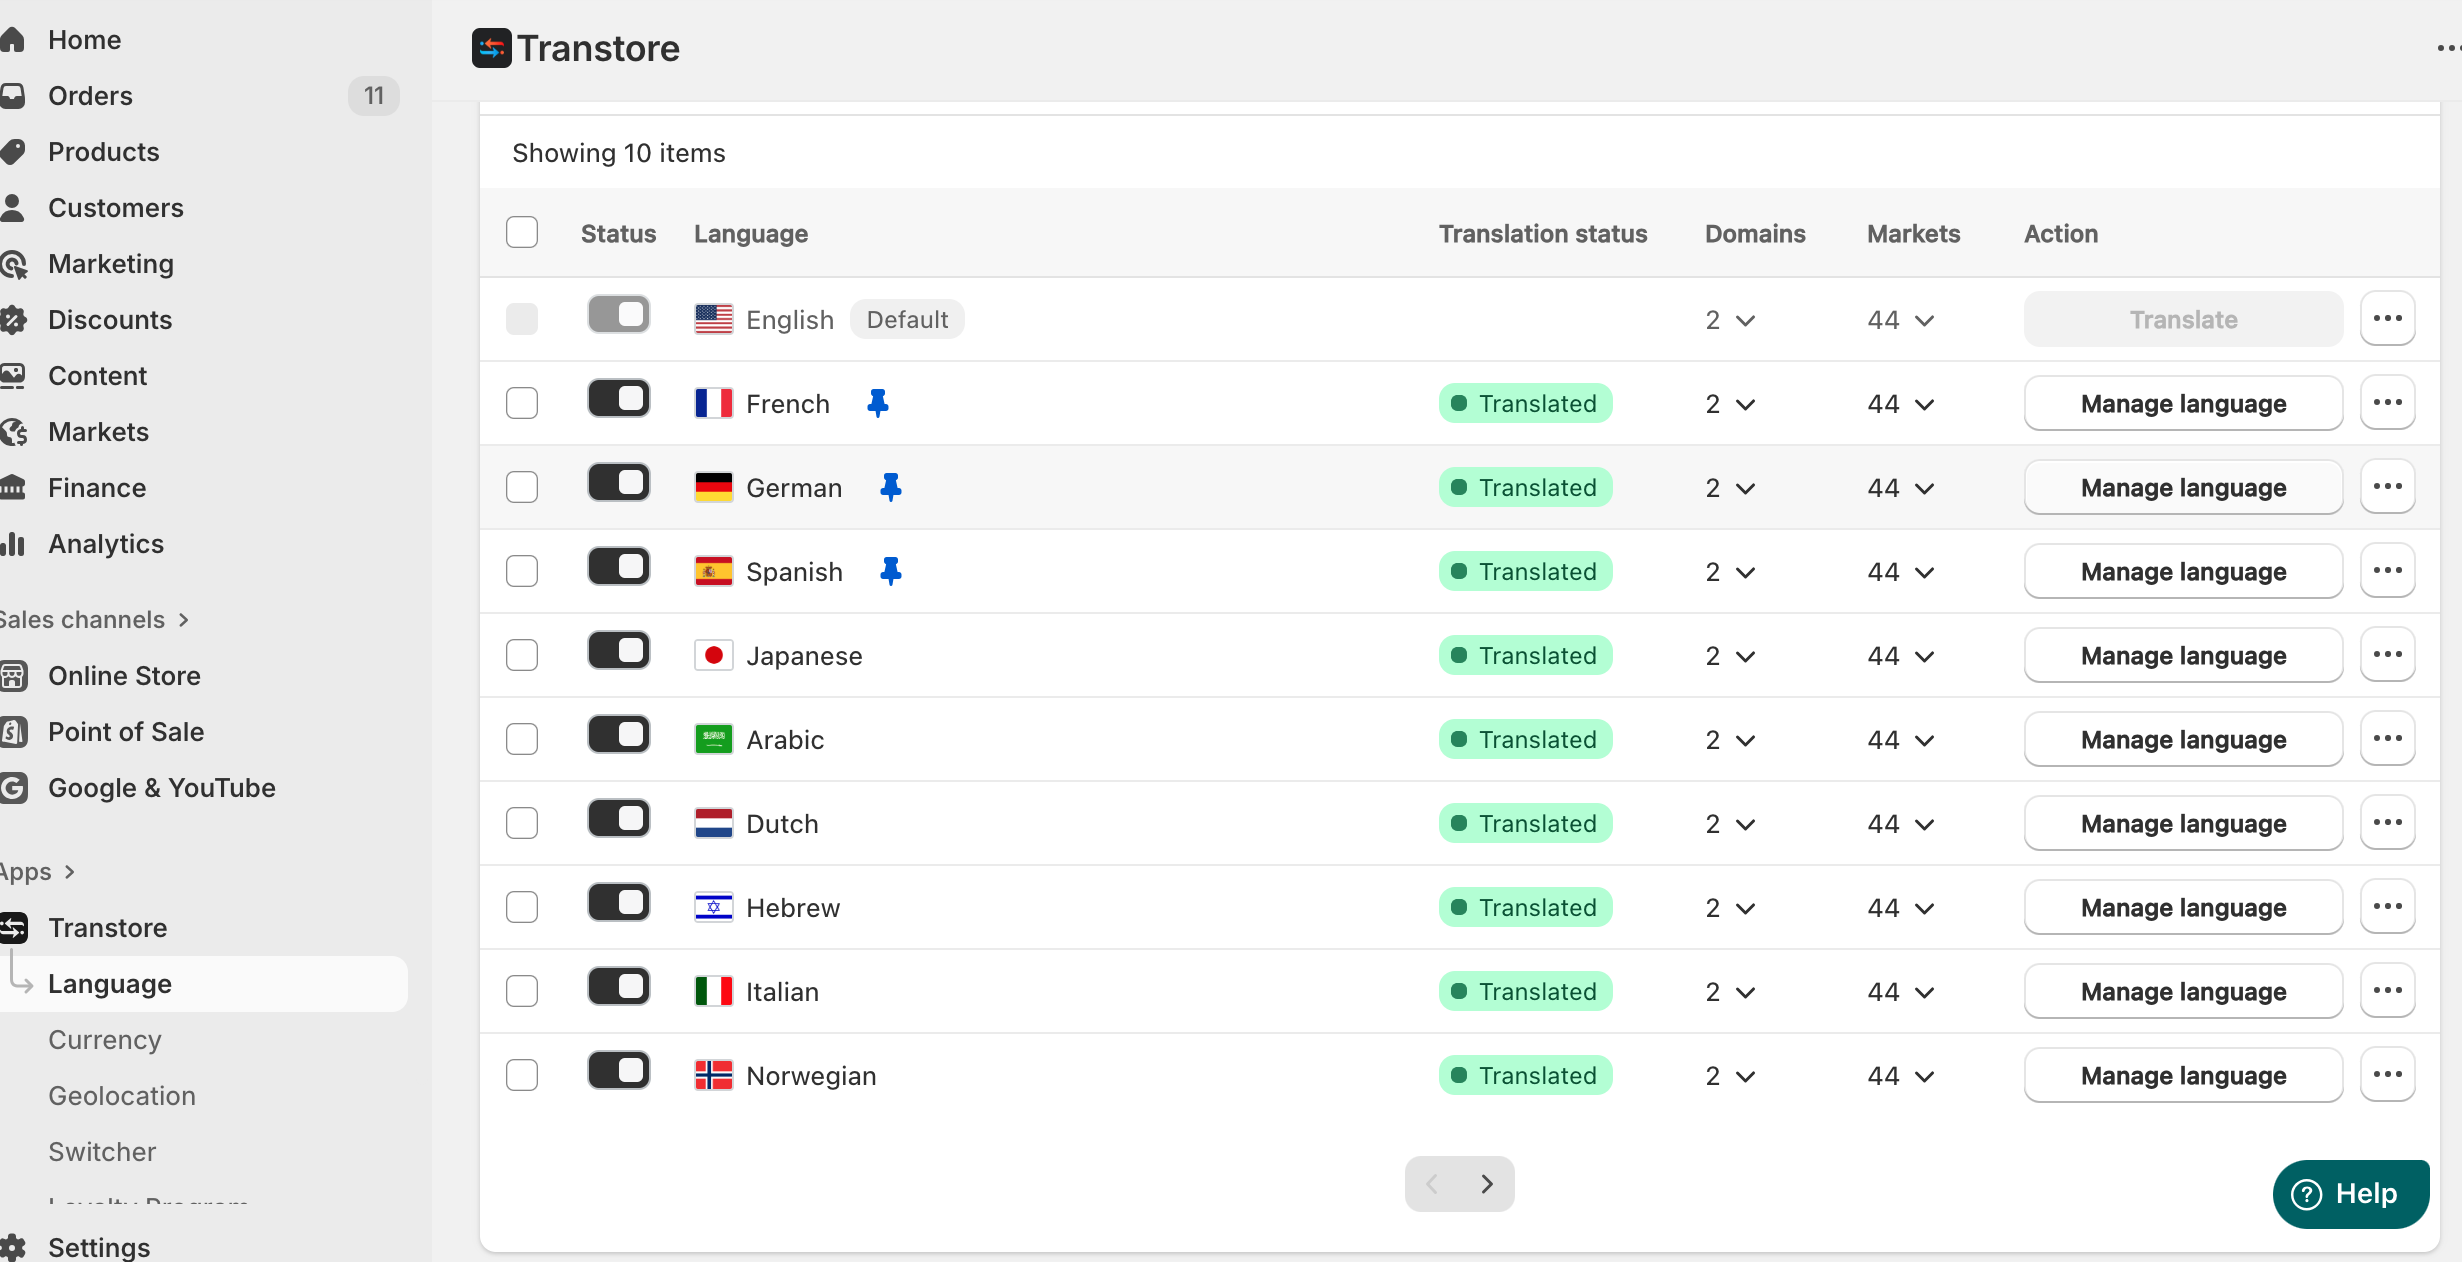Screen dimensions: 2462x1262
Task: Check the select-all header checkbox
Action: (522, 233)
